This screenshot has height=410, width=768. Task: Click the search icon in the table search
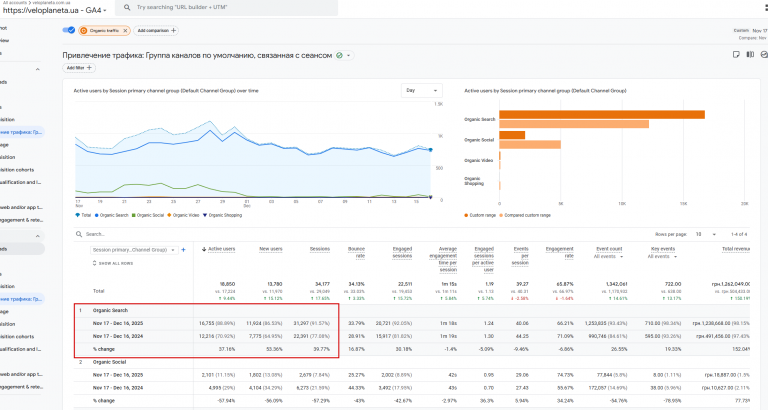[x=80, y=234]
